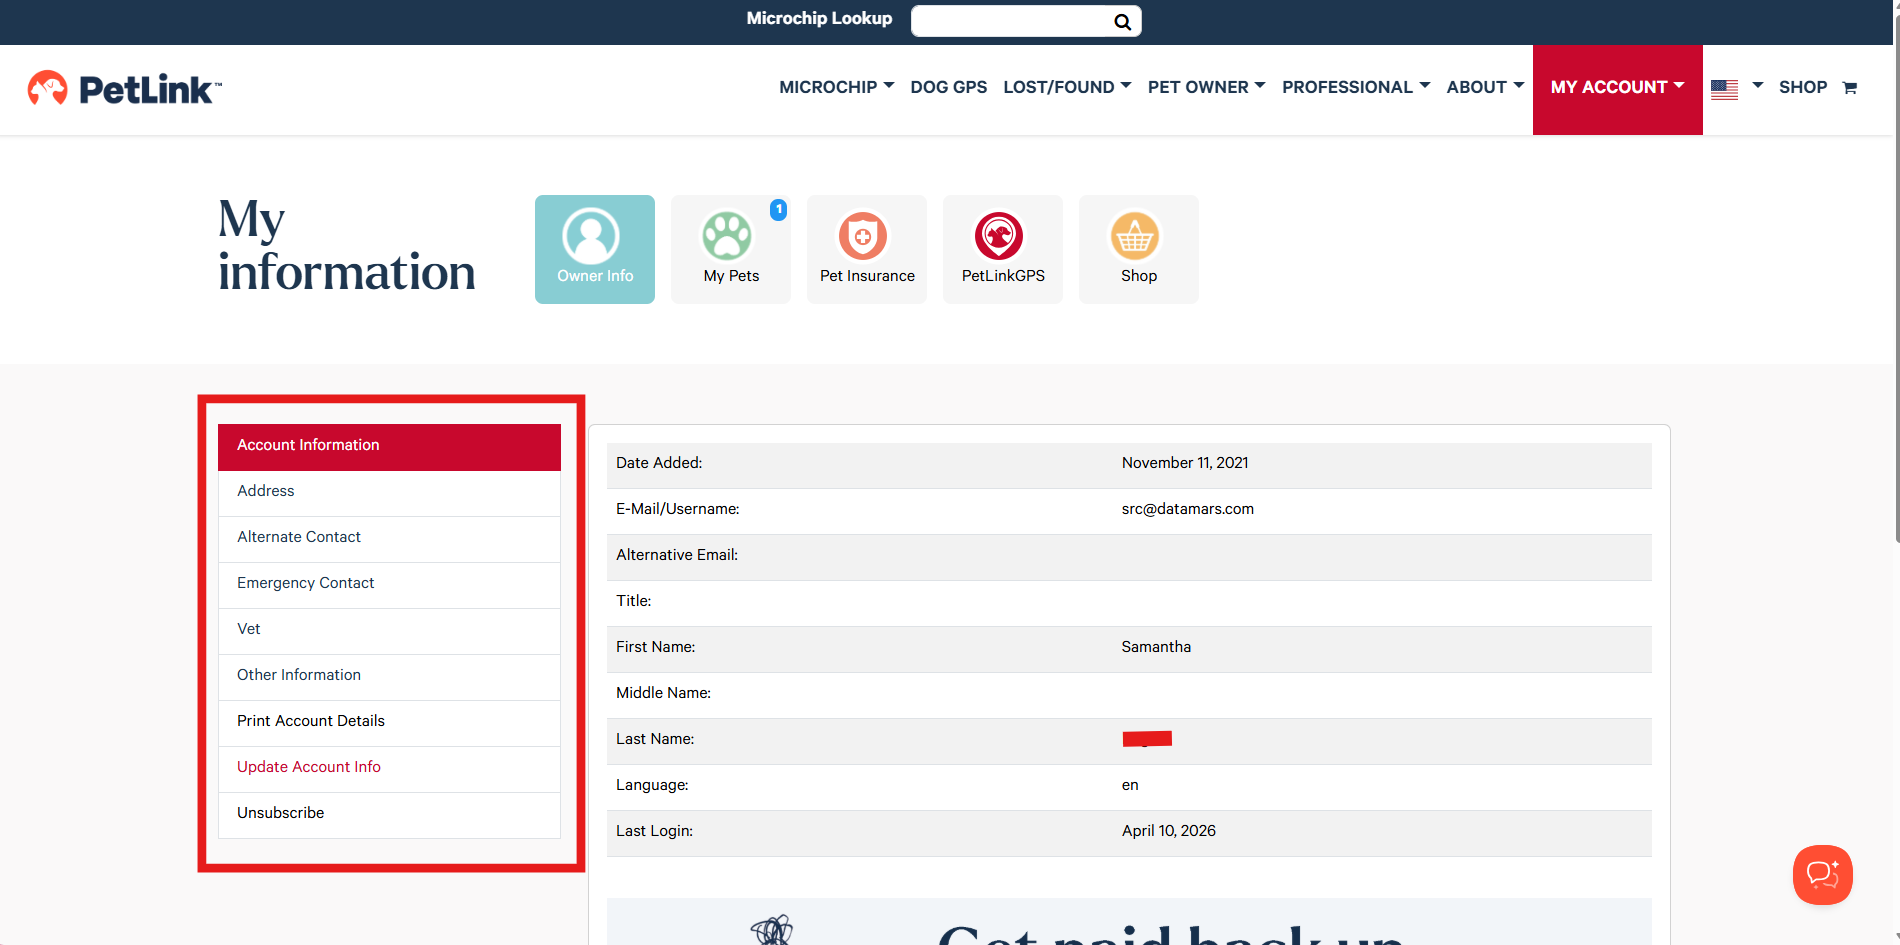Open Alternate Contact section
This screenshot has height=945, width=1900.
389,538
